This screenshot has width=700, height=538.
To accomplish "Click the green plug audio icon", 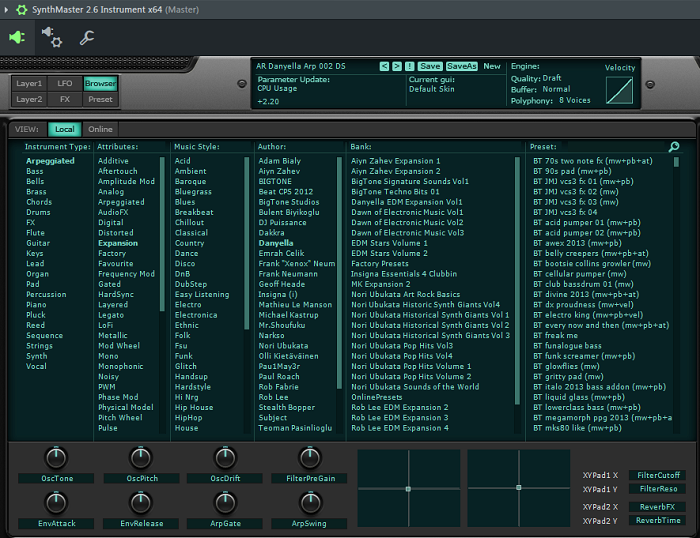I will click(17, 38).
